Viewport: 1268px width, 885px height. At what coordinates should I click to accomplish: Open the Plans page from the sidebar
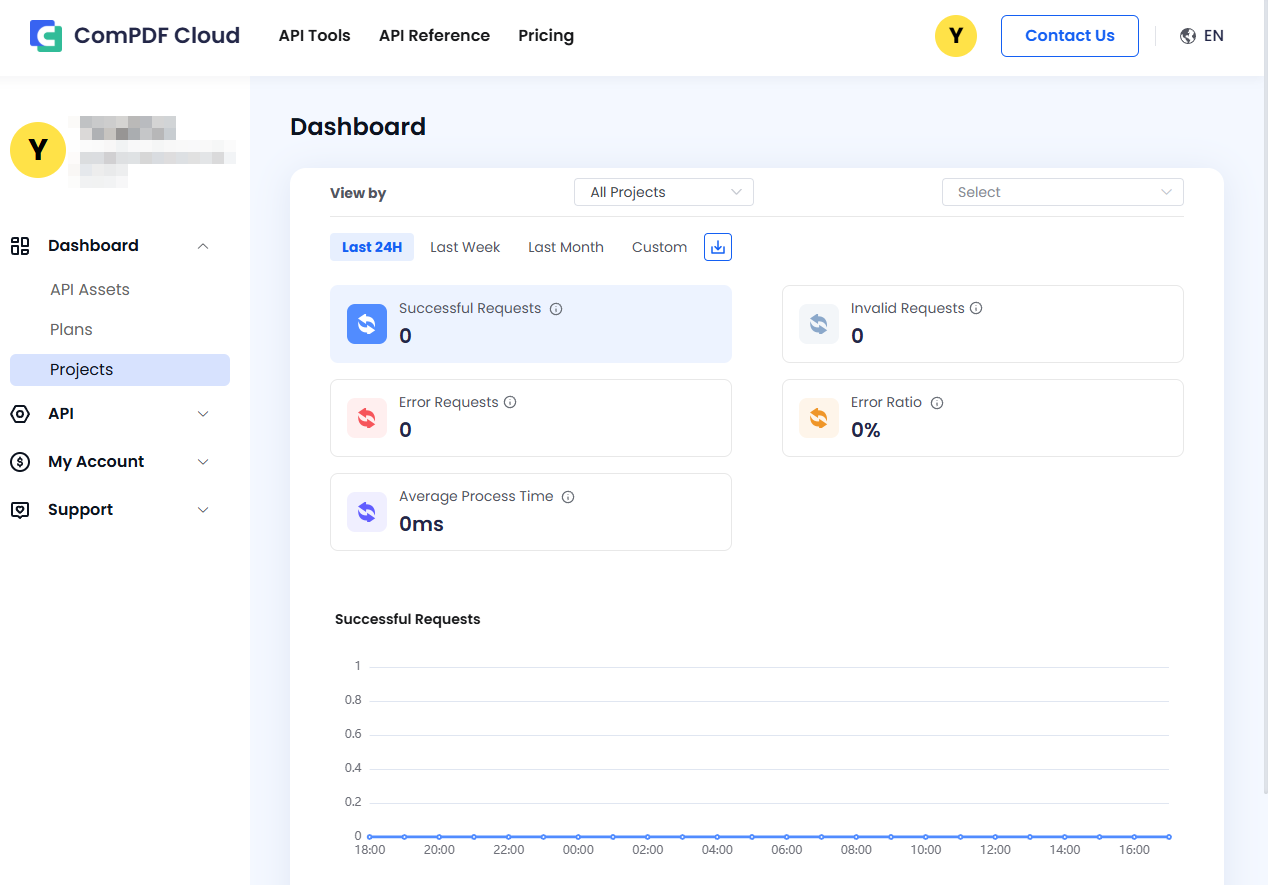71,329
